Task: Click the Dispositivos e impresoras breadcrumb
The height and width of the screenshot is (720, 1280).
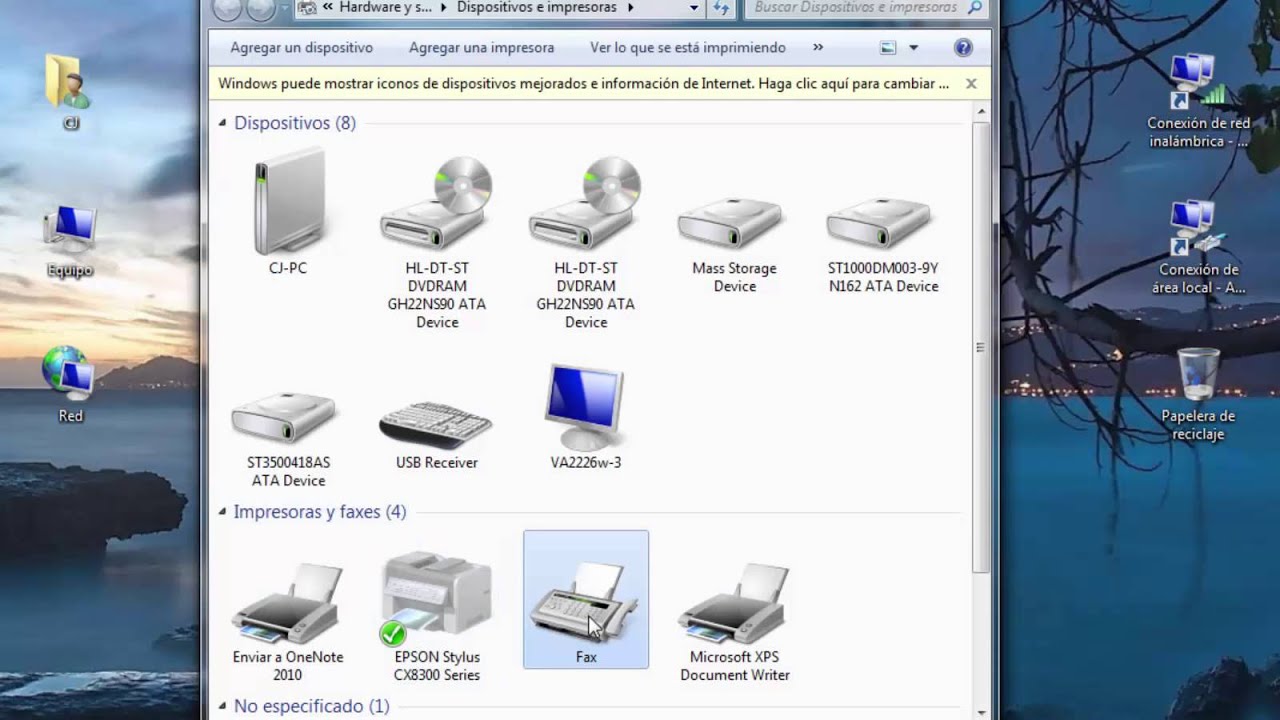Action: coord(538,8)
